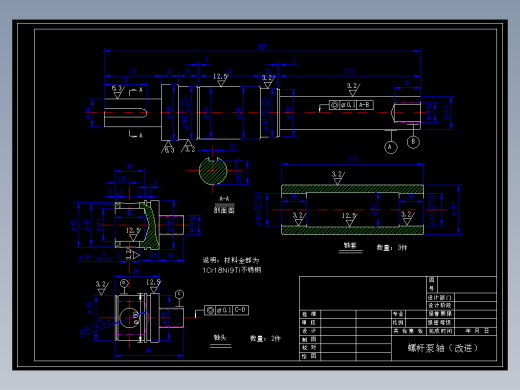This screenshot has width=520, height=390.
Task: Select the 81 dimension under shaft head view
Action: pyautogui.click(x=149, y=350)
